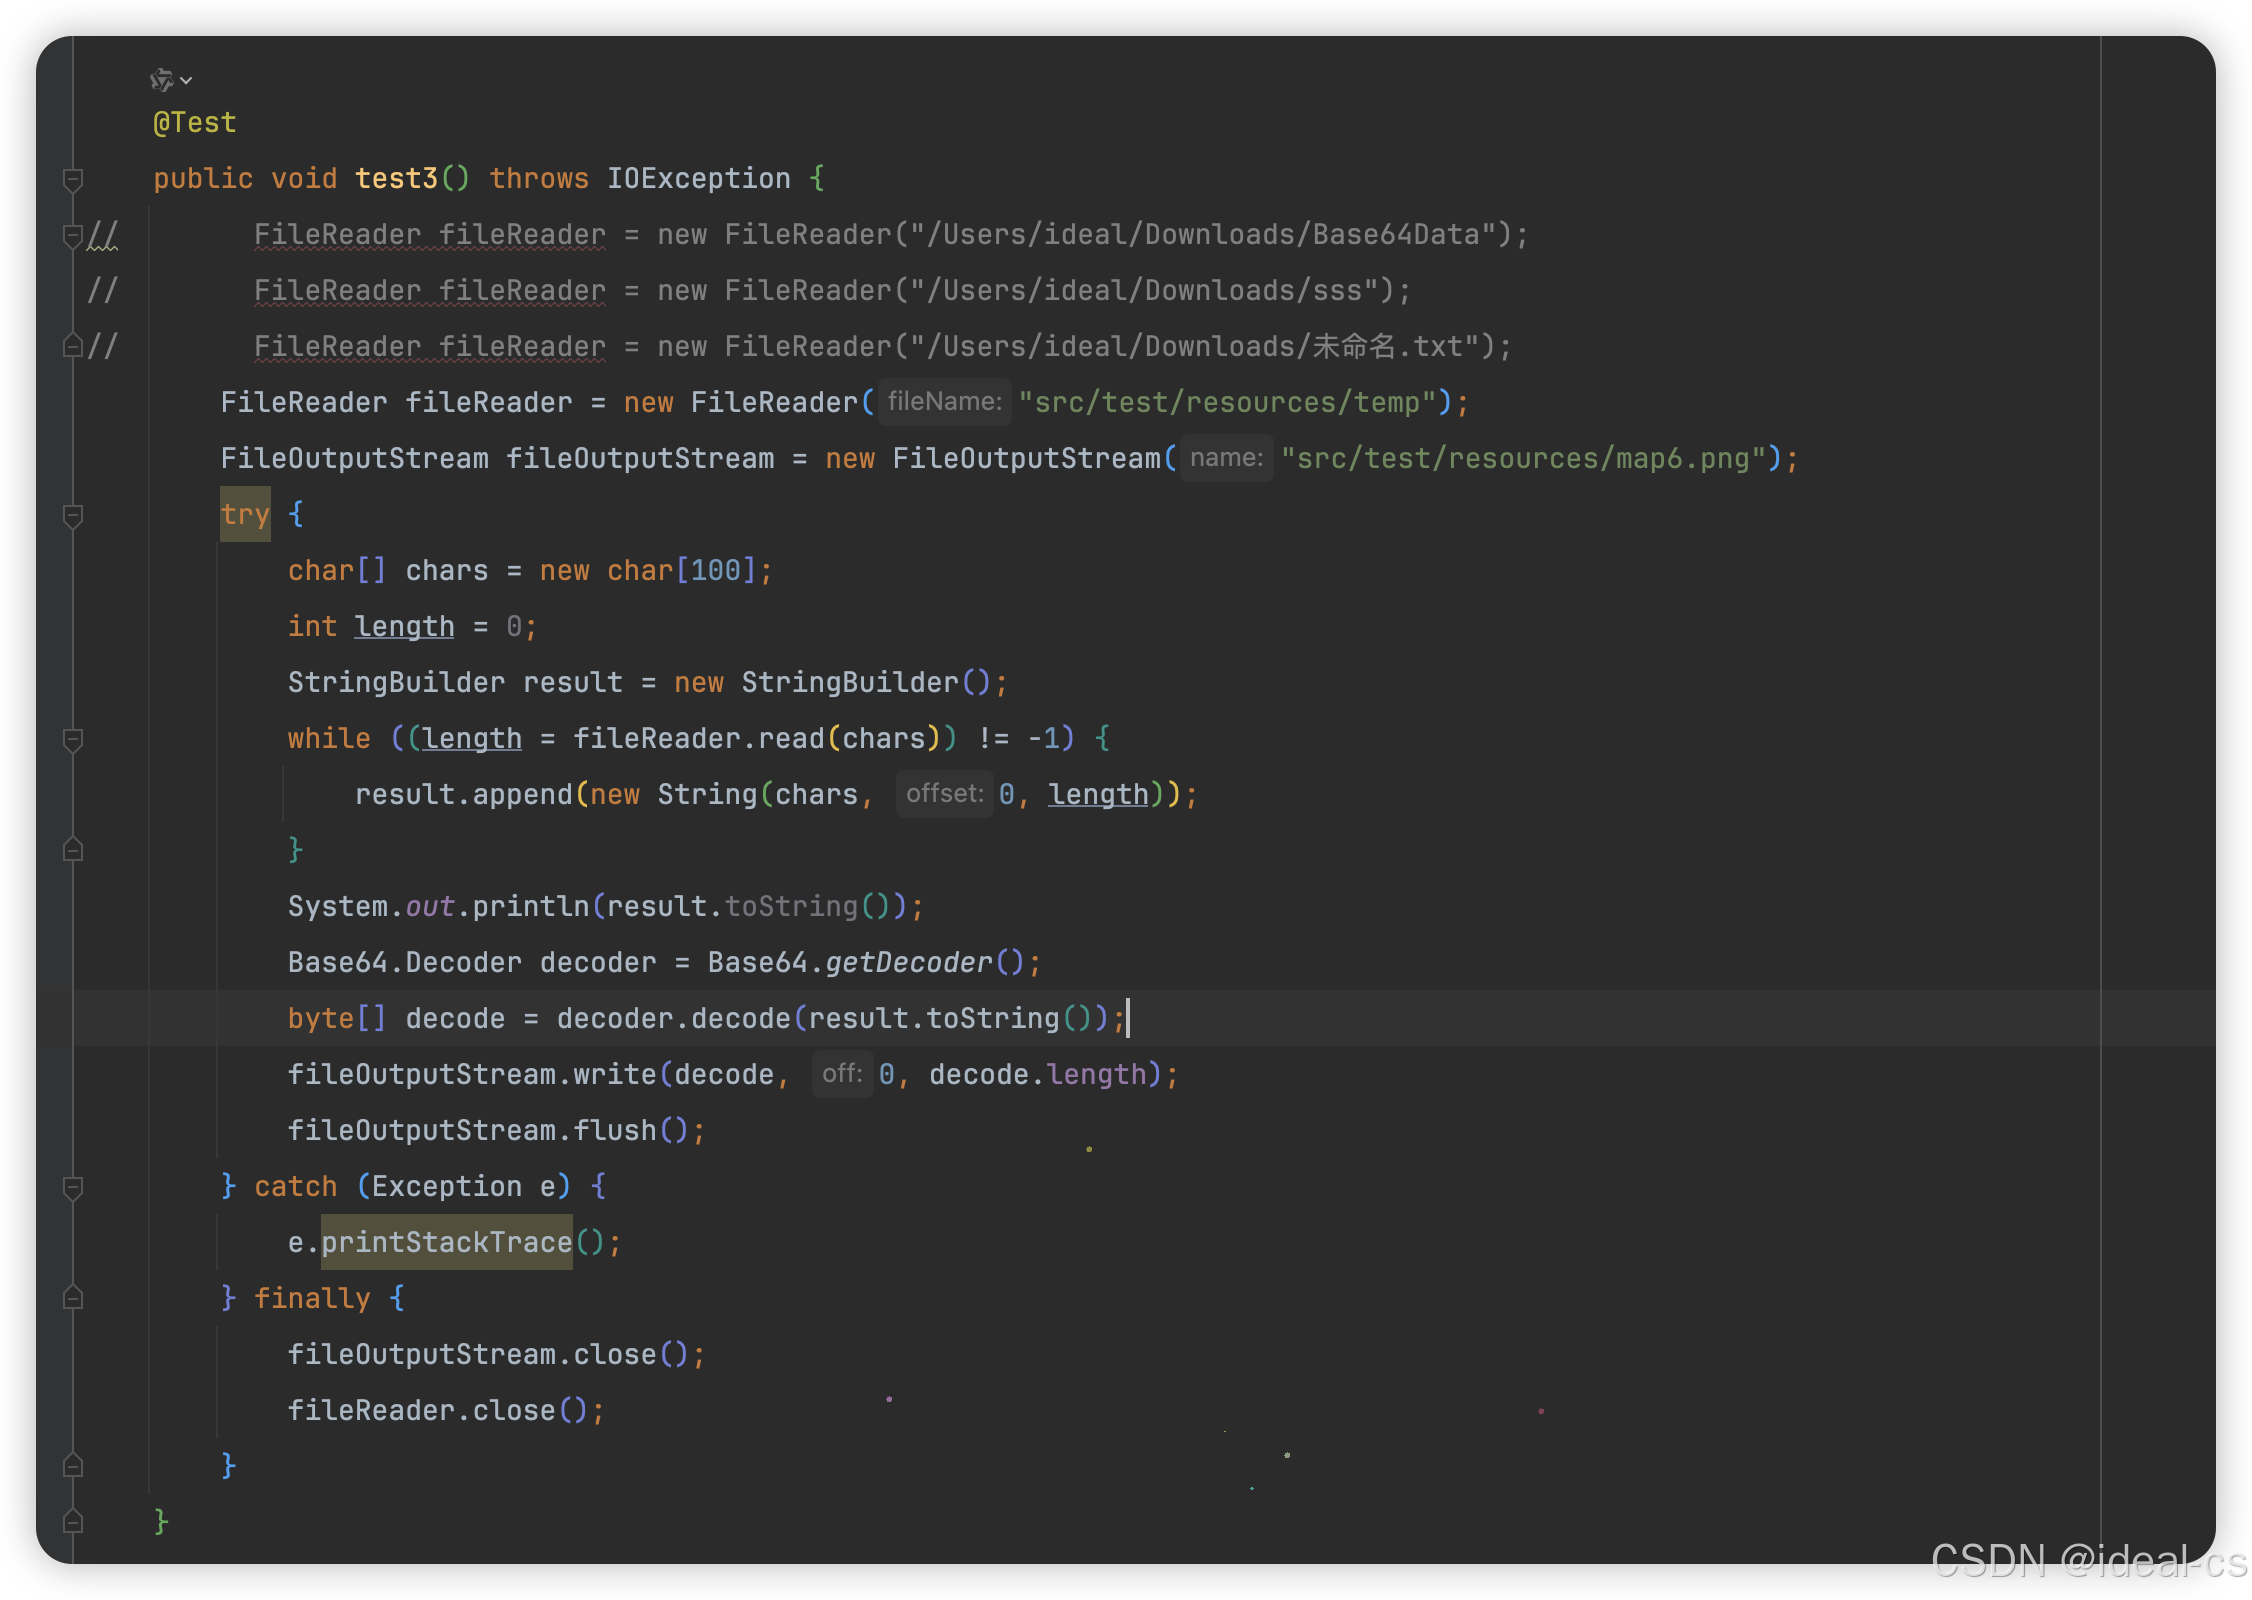The image size is (2252, 1600).
Task: Collapse the test3 method with its gutter fold marker
Action: [73, 179]
